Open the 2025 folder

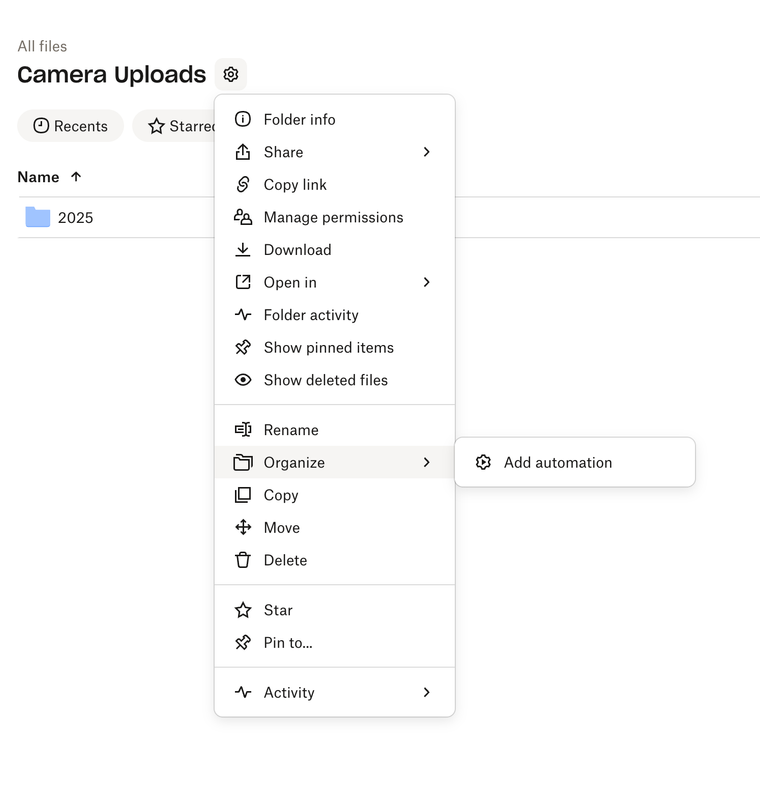[75, 217]
